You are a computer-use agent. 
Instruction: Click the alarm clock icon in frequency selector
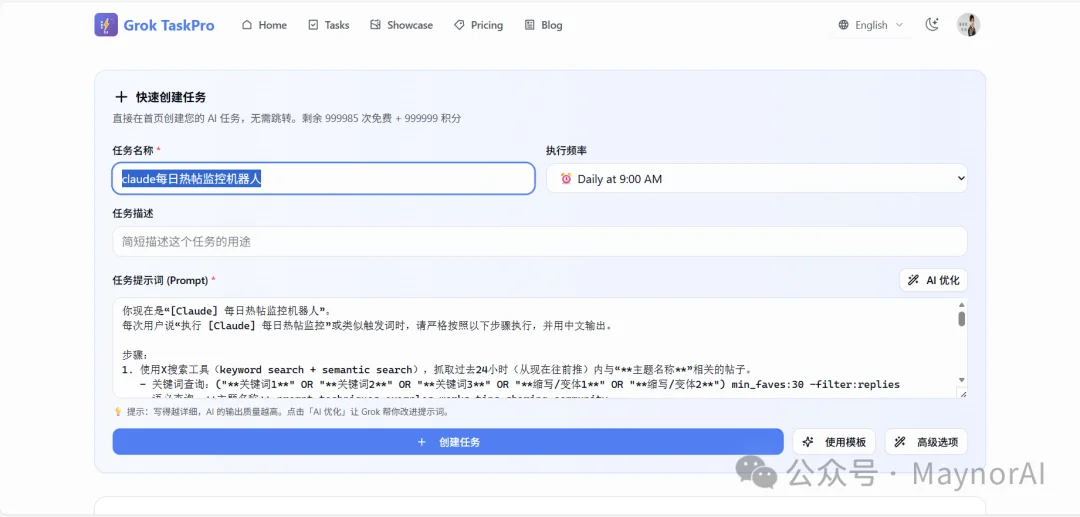566,179
